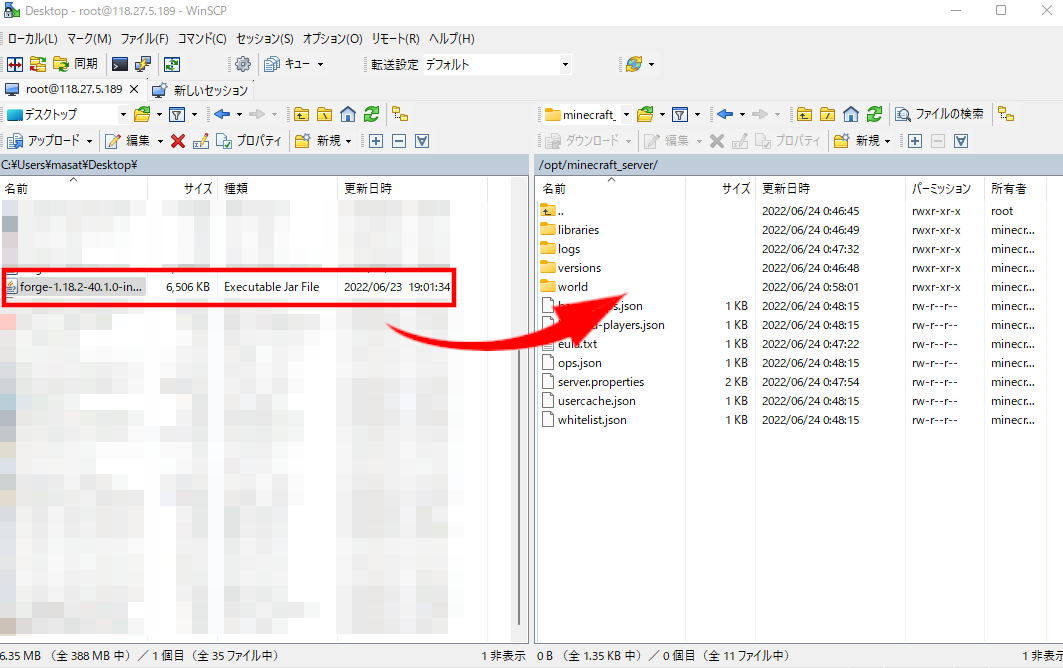Open preferences gear icon
Viewport: 1063px width, 668px height.
pyautogui.click(x=243, y=64)
